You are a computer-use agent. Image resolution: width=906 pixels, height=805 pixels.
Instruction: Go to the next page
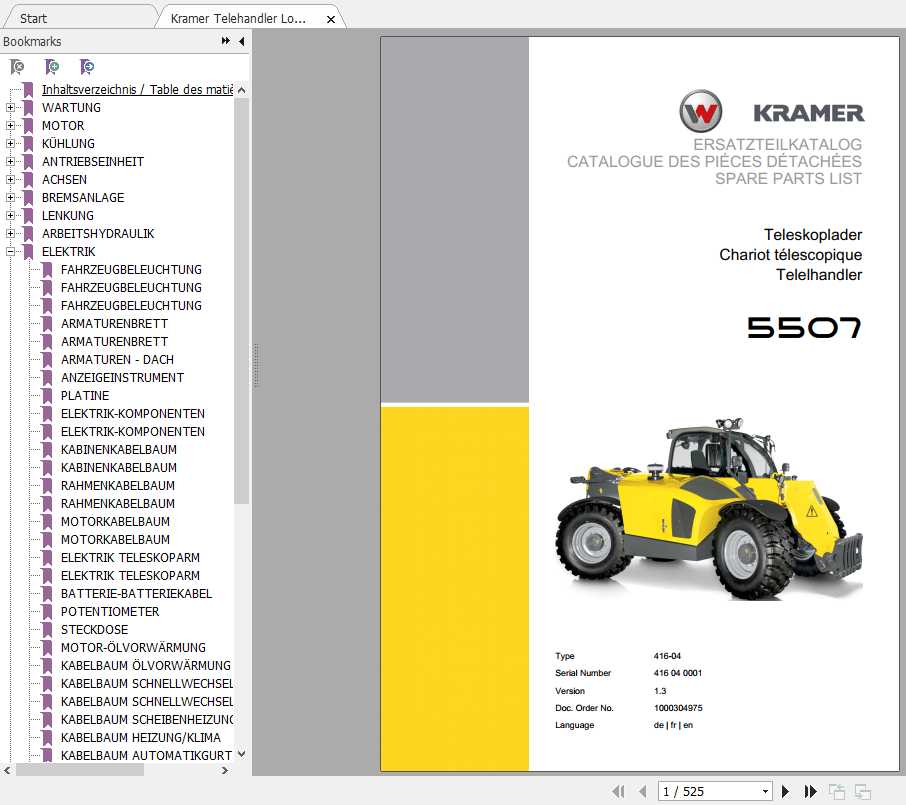(x=786, y=791)
